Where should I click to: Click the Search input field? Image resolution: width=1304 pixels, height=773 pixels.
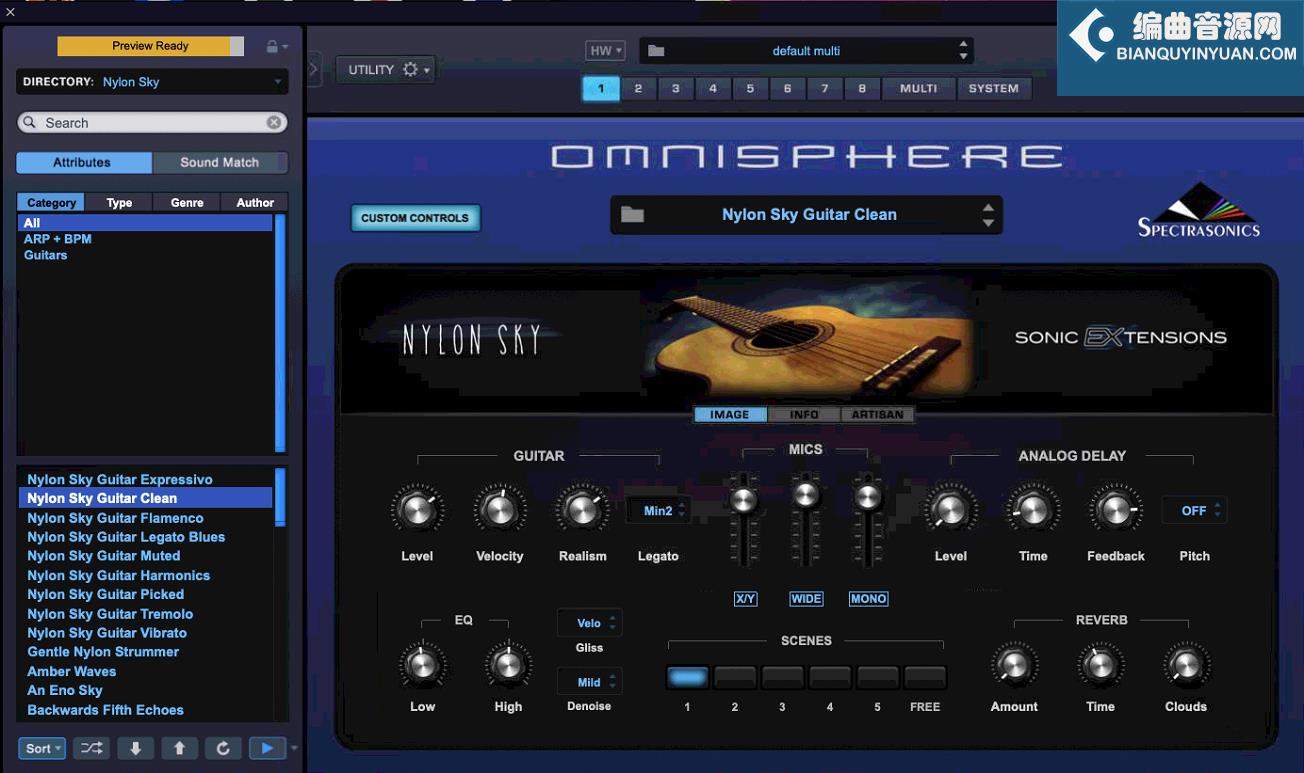152,122
